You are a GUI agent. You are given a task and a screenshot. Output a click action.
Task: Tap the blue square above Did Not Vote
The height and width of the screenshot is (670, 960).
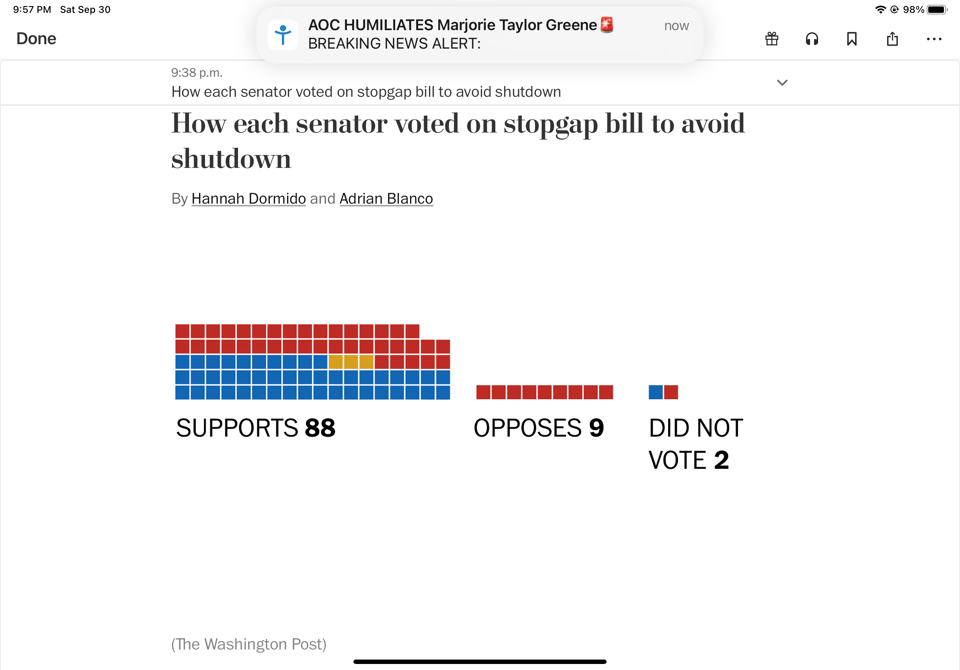(x=656, y=392)
